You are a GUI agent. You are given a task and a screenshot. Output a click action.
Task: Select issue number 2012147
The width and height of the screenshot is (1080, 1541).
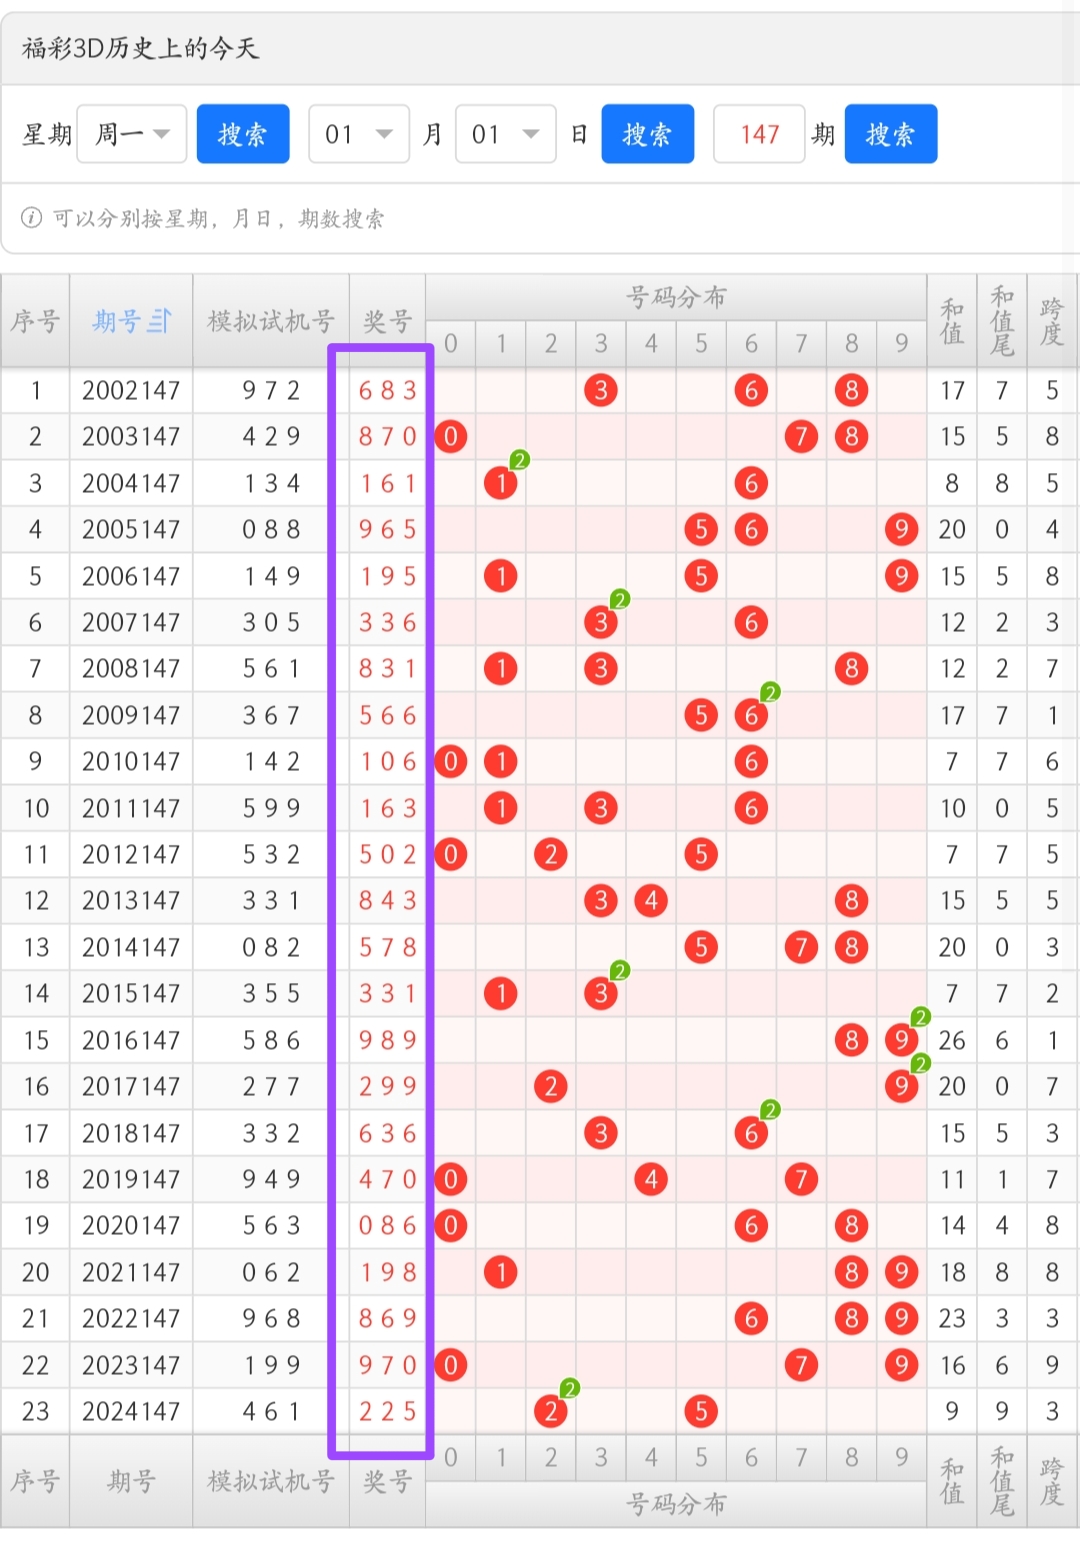[x=131, y=855]
